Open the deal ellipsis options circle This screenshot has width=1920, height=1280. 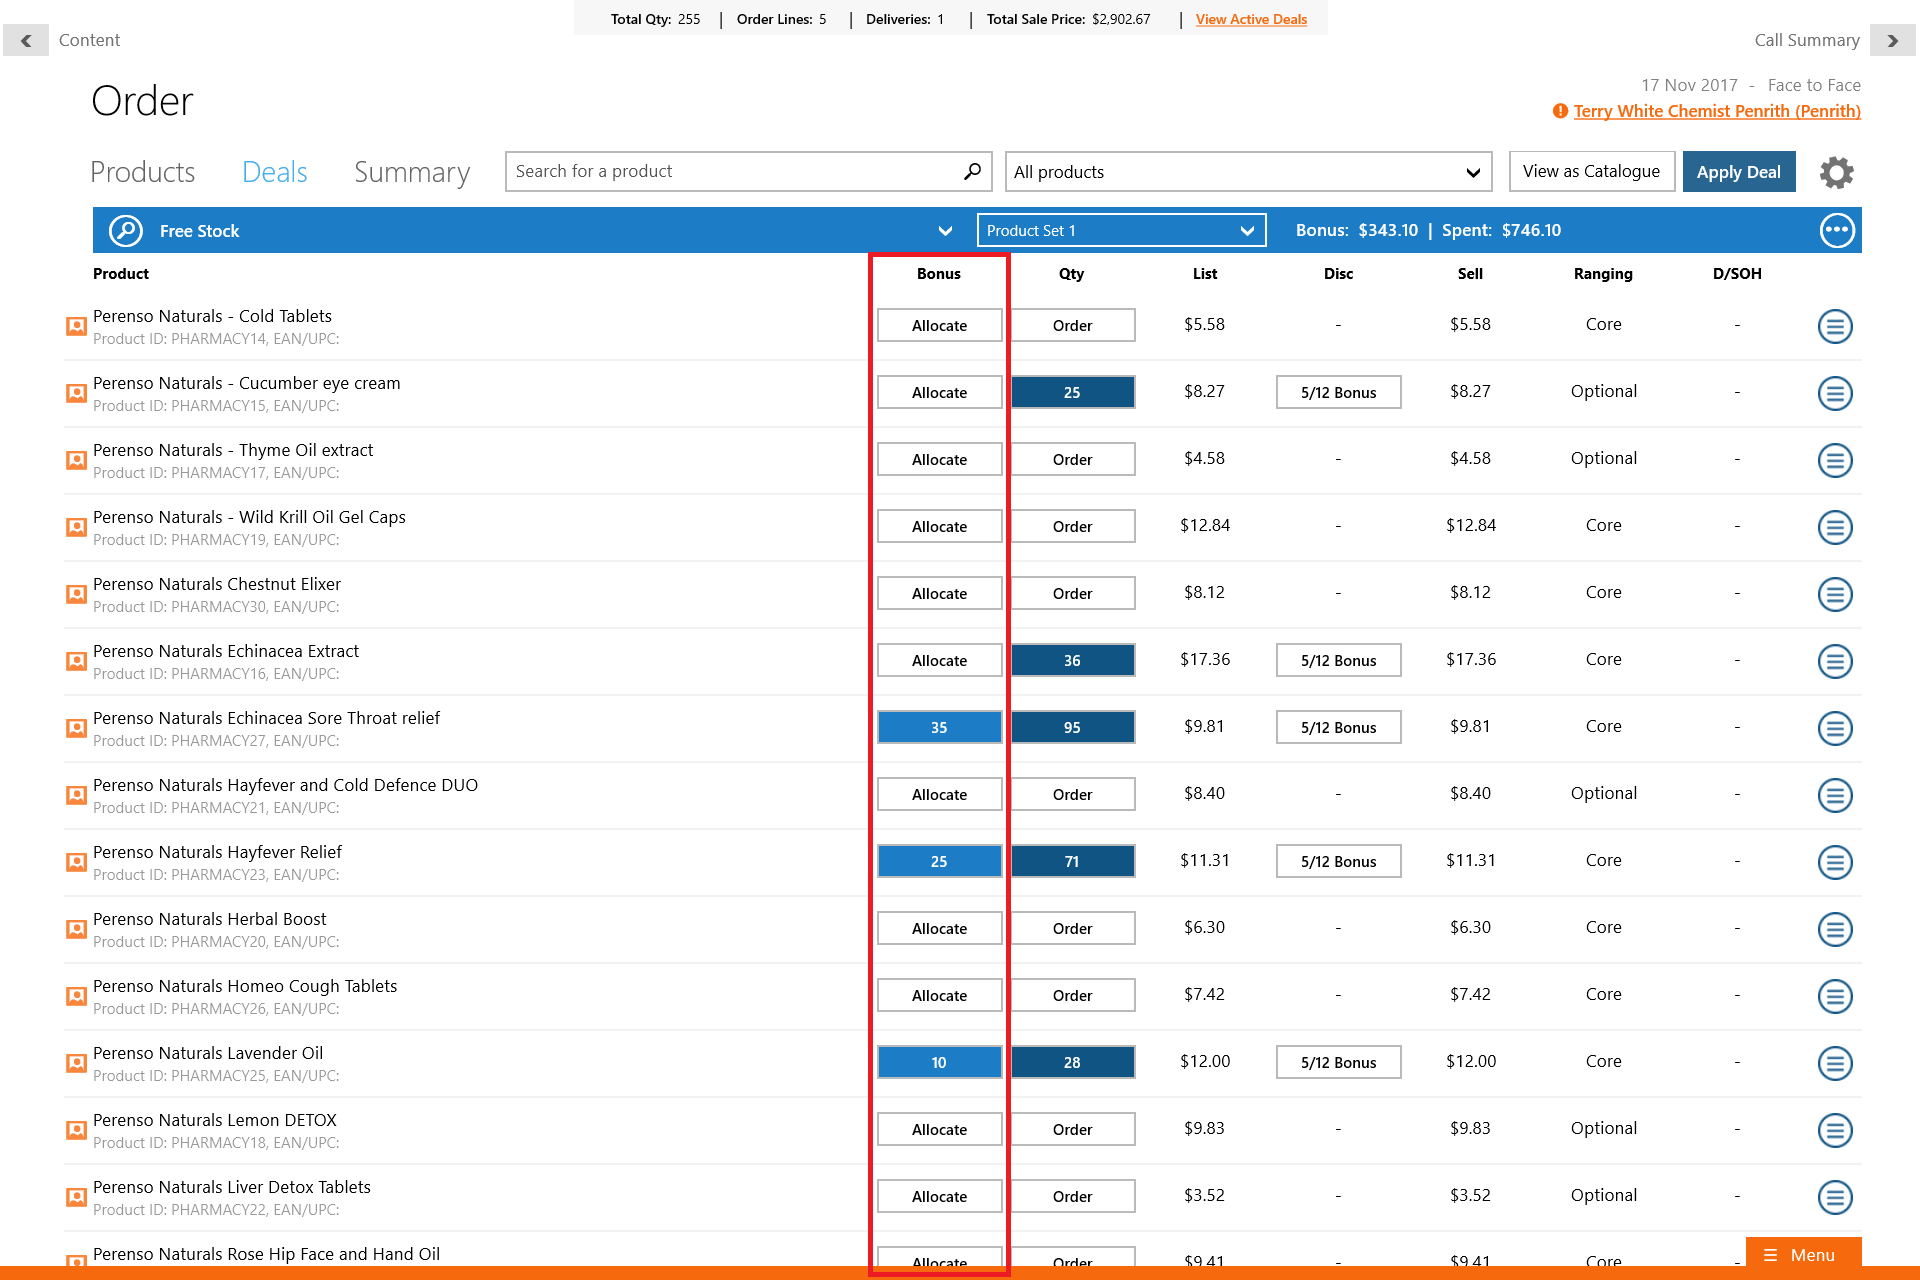pos(1836,230)
